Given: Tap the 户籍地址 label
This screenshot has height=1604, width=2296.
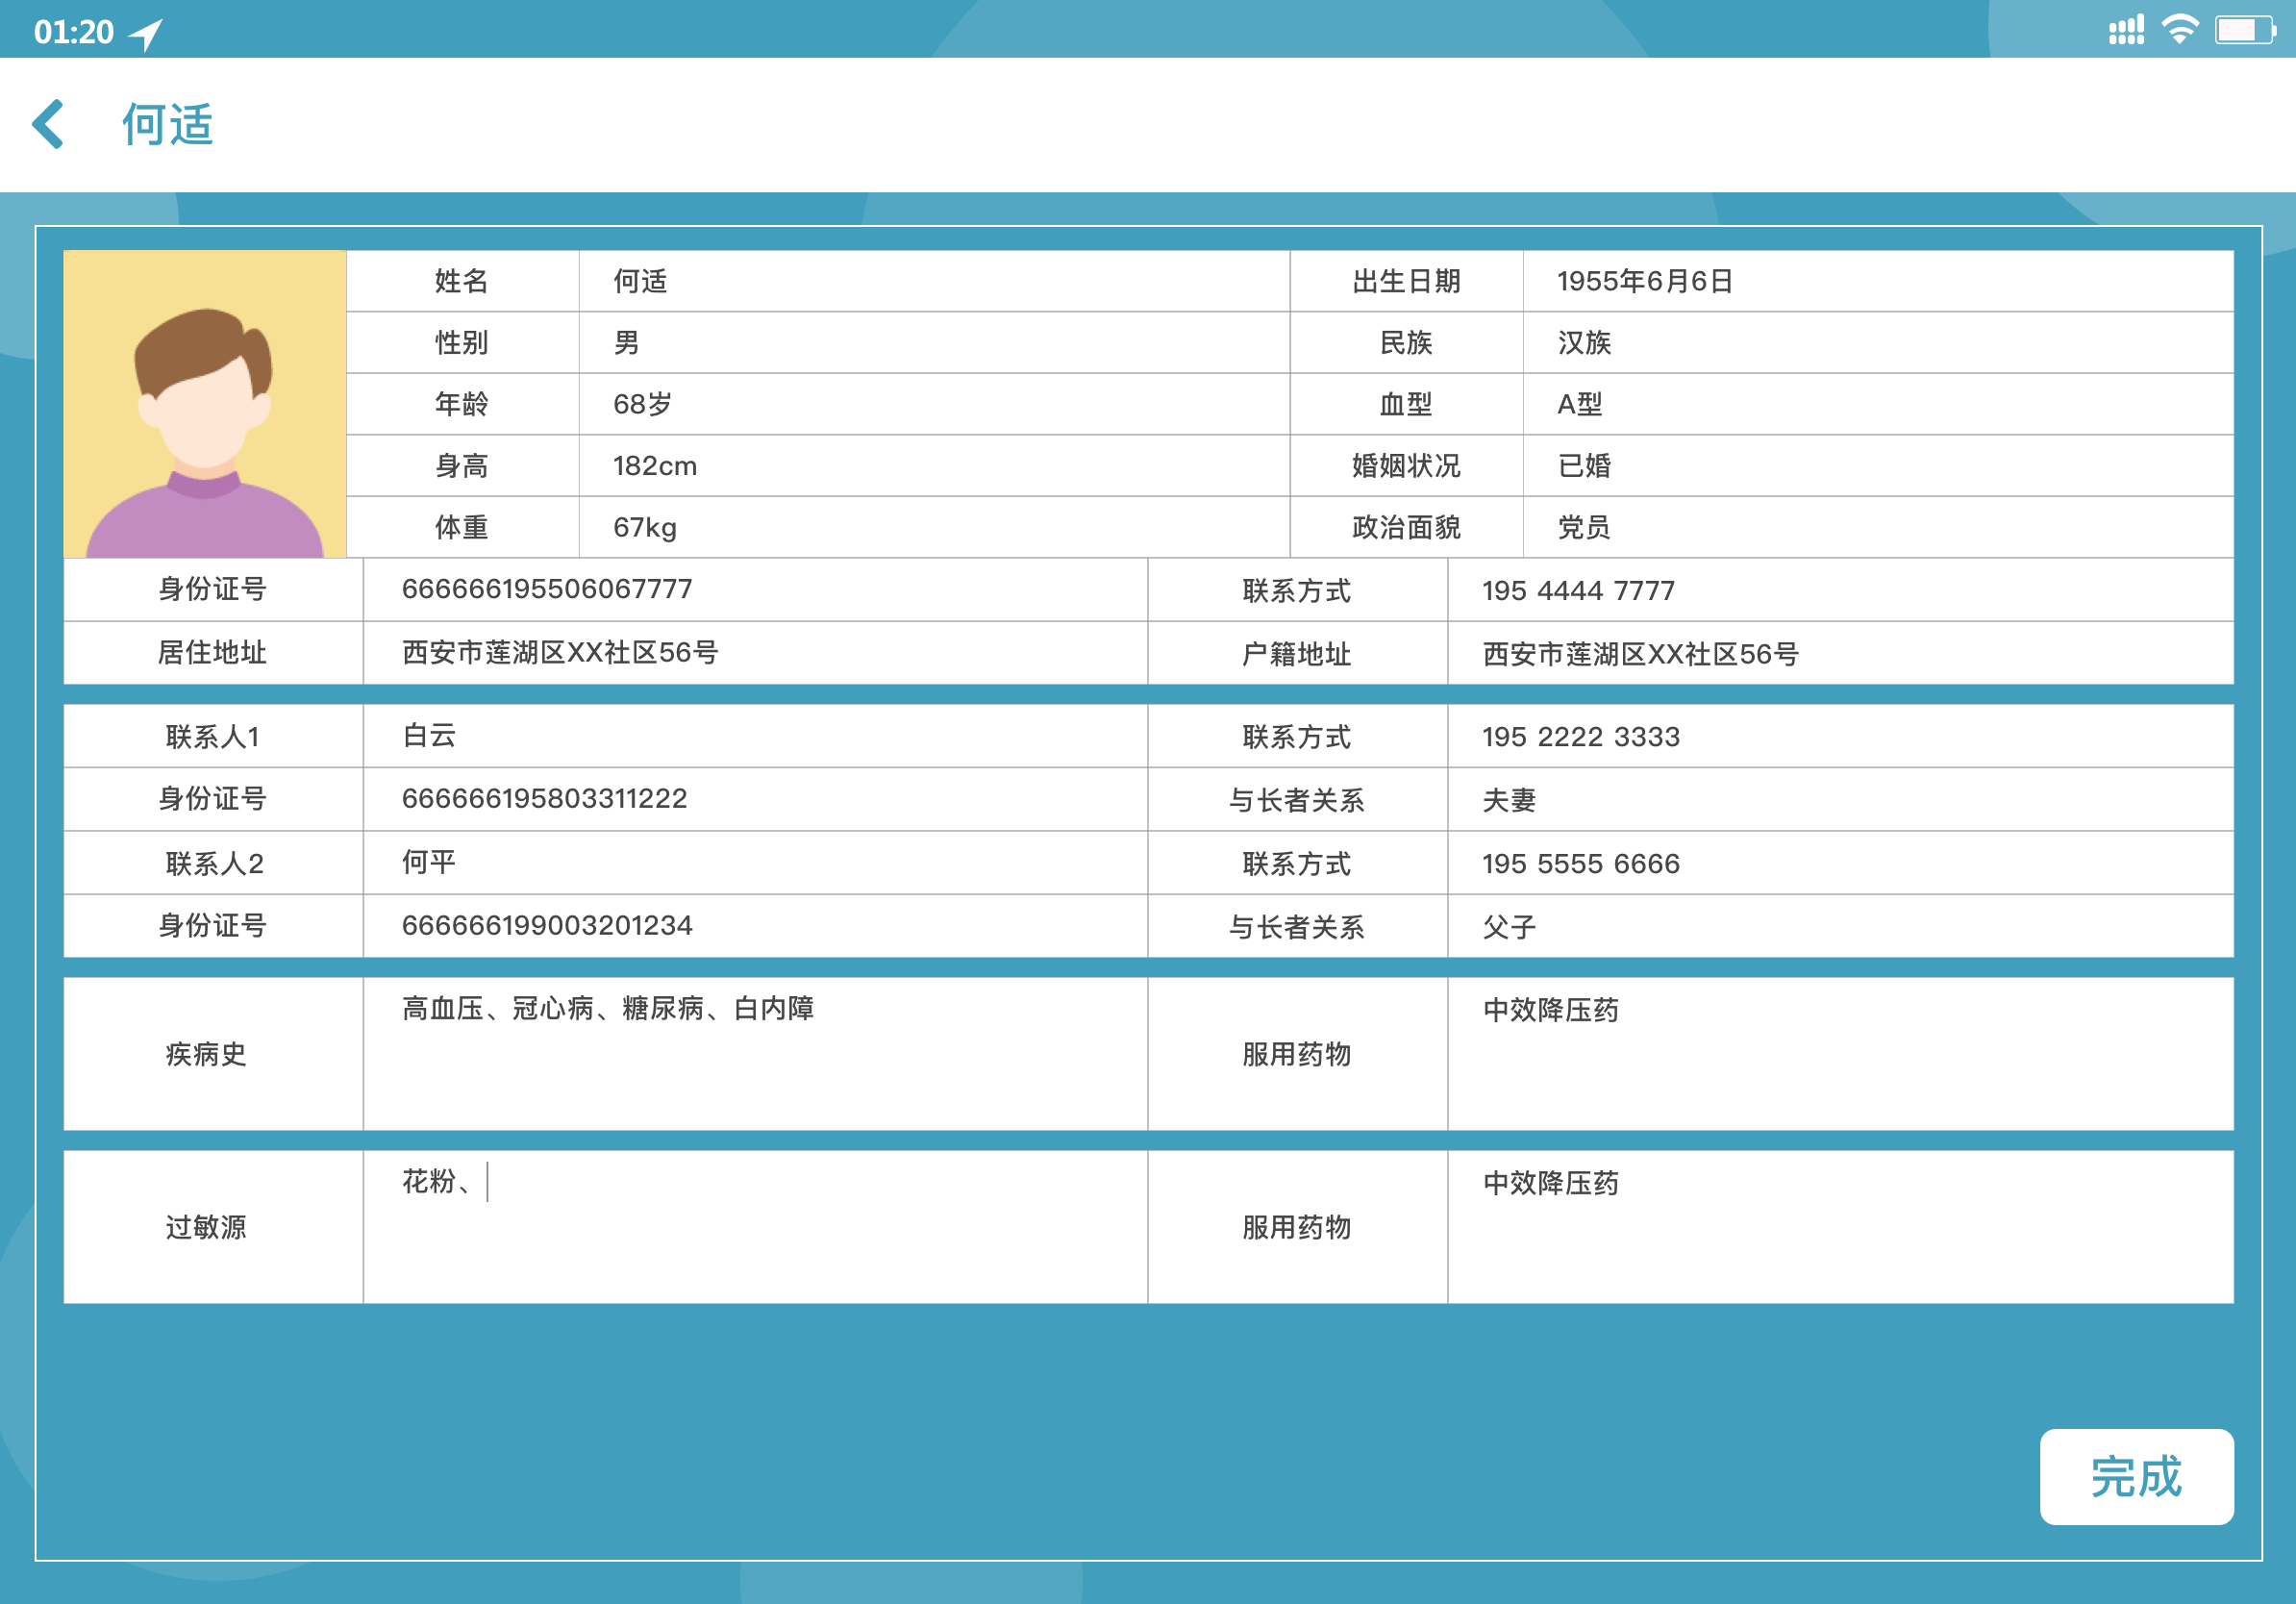Looking at the screenshot, I should 1297,654.
